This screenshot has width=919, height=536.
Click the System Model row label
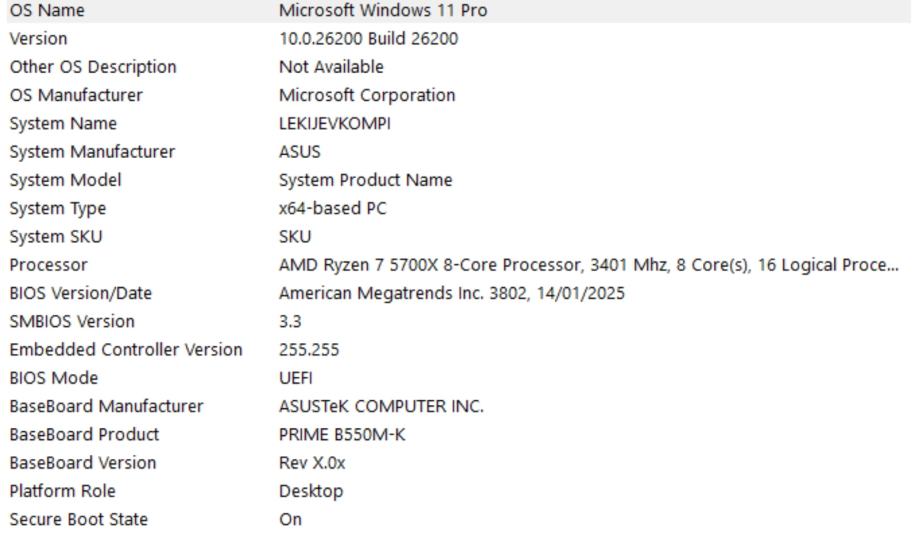pos(65,180)
